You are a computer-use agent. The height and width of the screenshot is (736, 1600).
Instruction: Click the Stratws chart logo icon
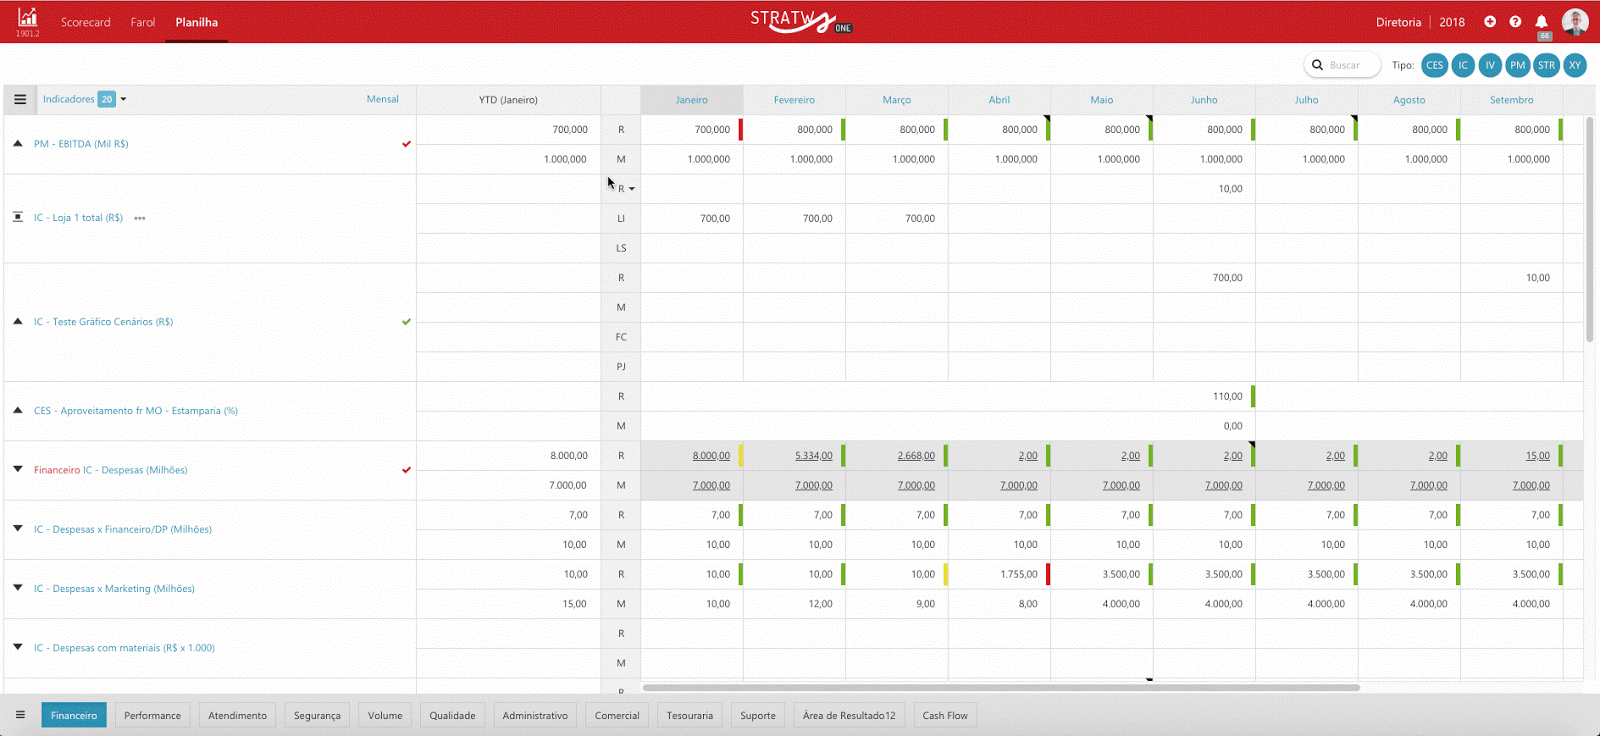coord(27,17)
